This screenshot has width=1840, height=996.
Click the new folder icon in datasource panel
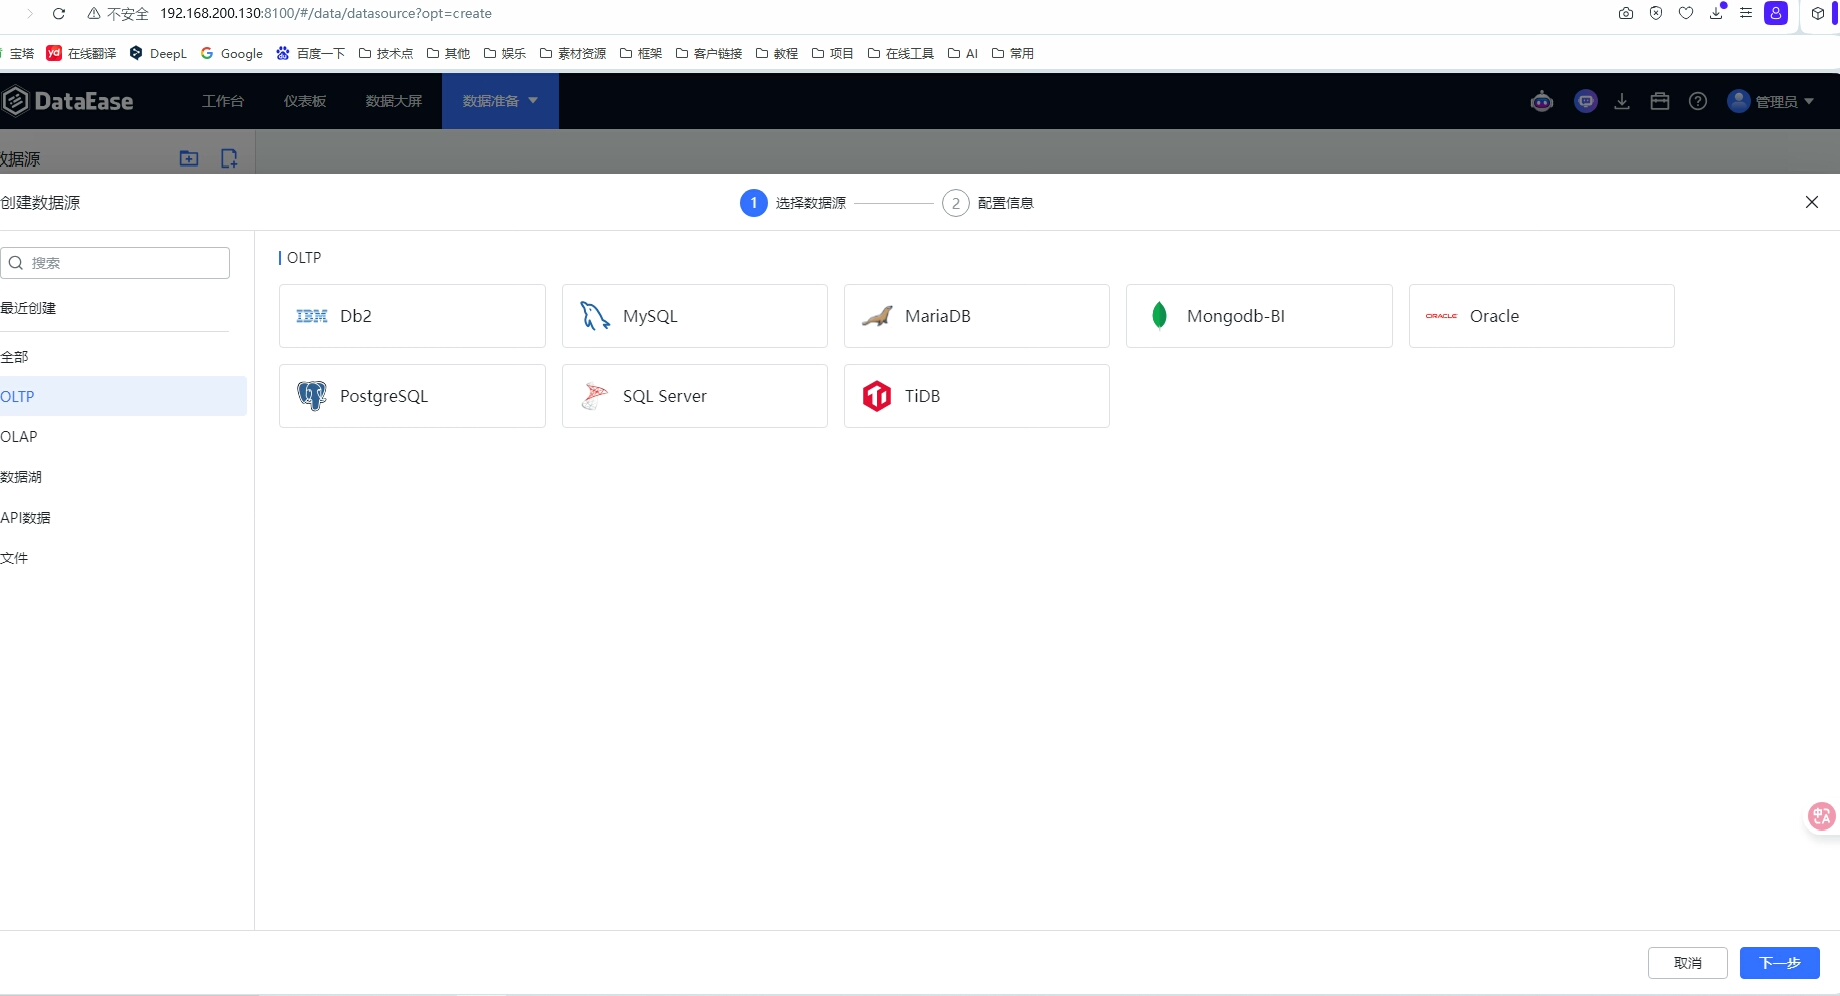pos(189,158)
